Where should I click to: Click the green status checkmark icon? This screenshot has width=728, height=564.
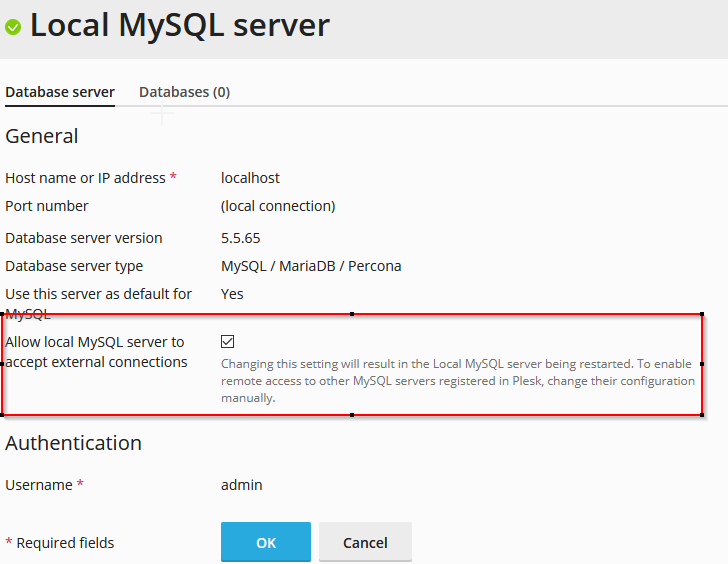(13, 27)
